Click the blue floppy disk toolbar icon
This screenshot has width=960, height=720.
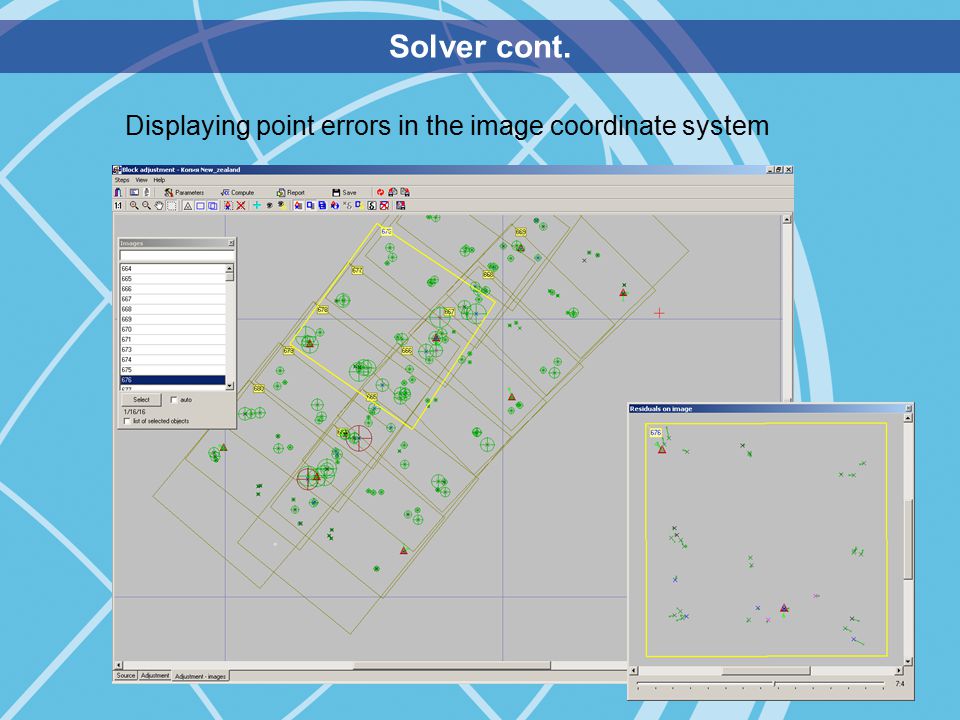(x=323, y=206)
